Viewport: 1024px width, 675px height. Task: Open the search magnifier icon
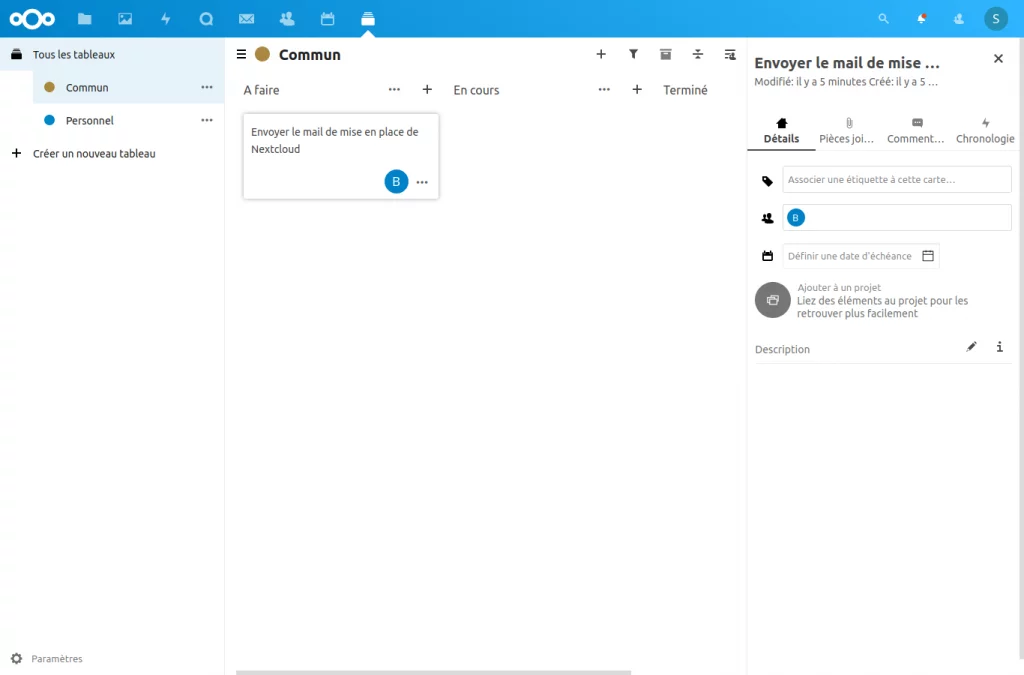point(884,19)
